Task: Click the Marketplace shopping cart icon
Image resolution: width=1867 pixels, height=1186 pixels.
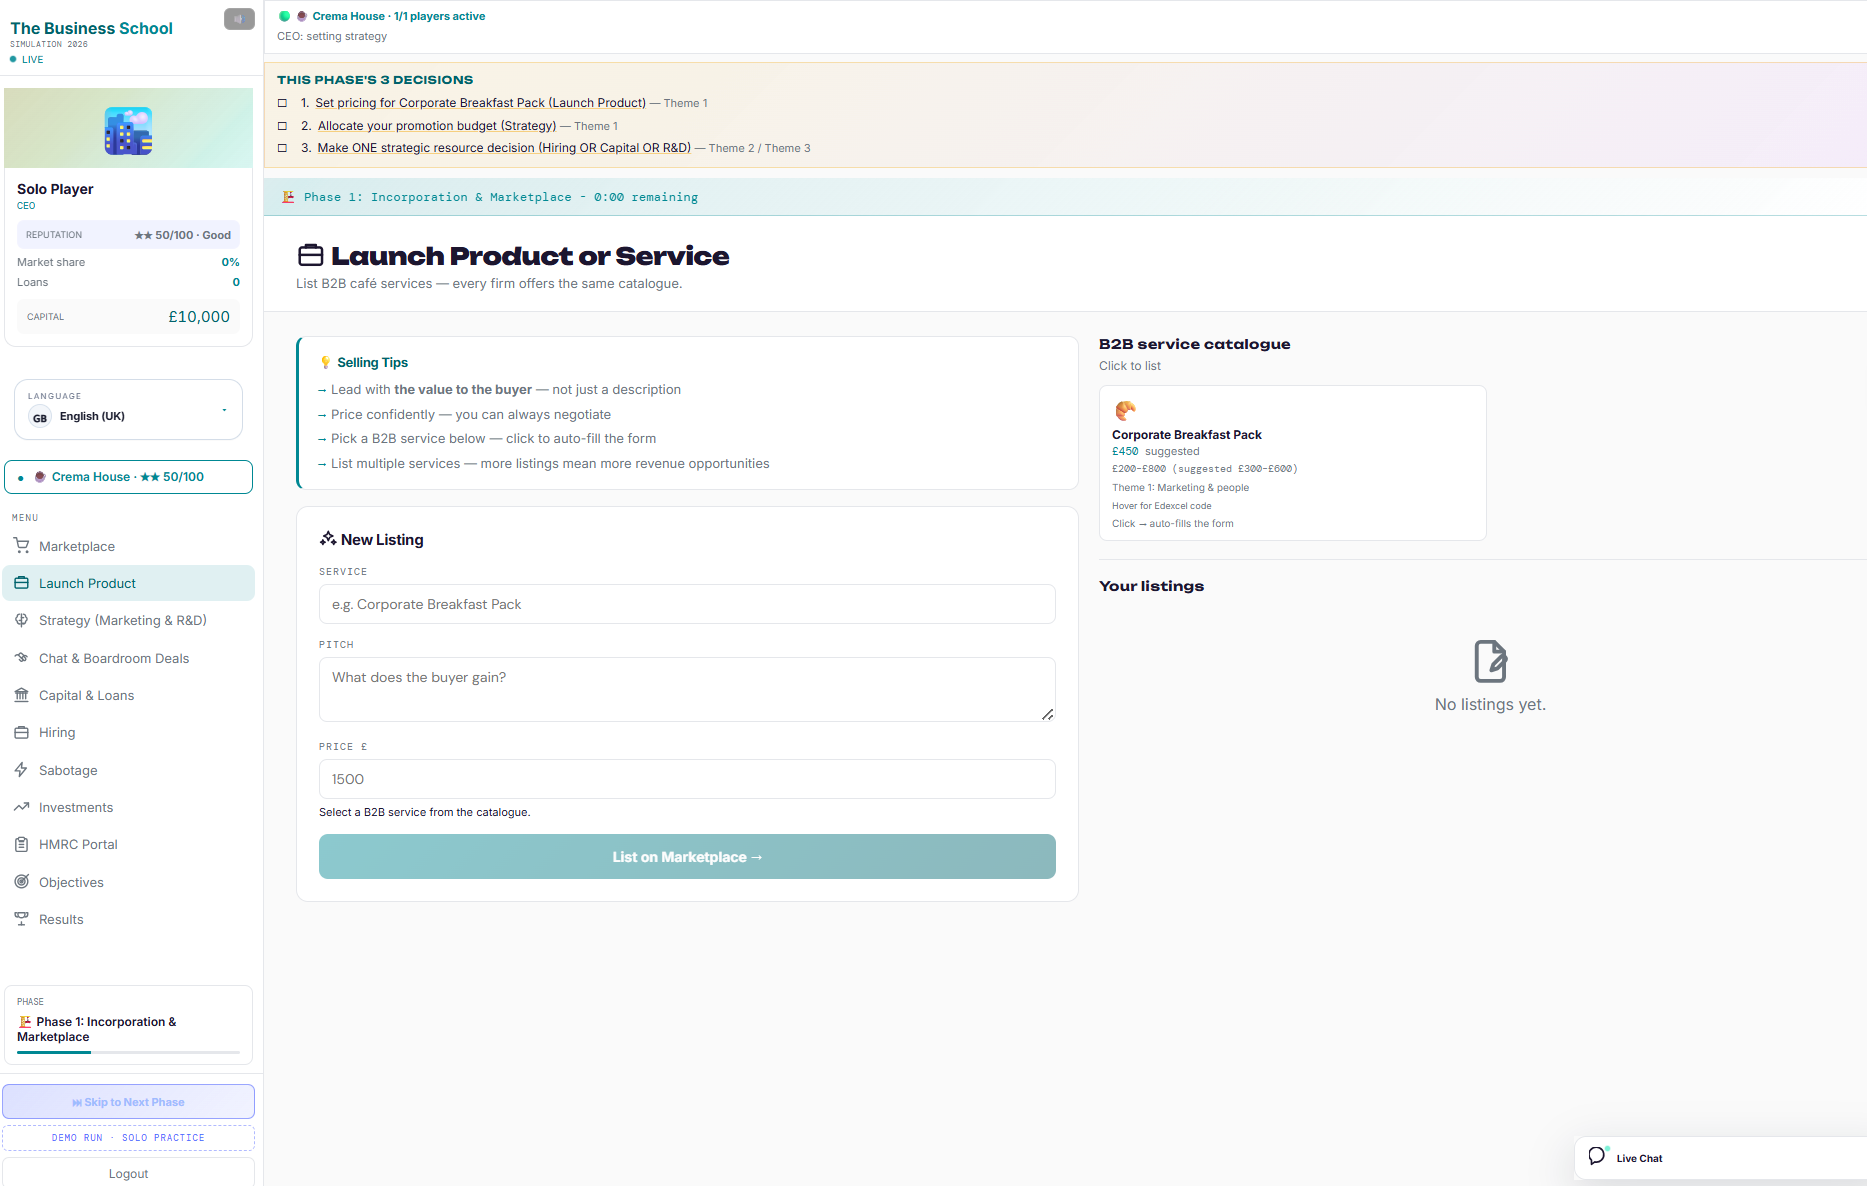Action: pyautogui.click(x=21, y=546)
